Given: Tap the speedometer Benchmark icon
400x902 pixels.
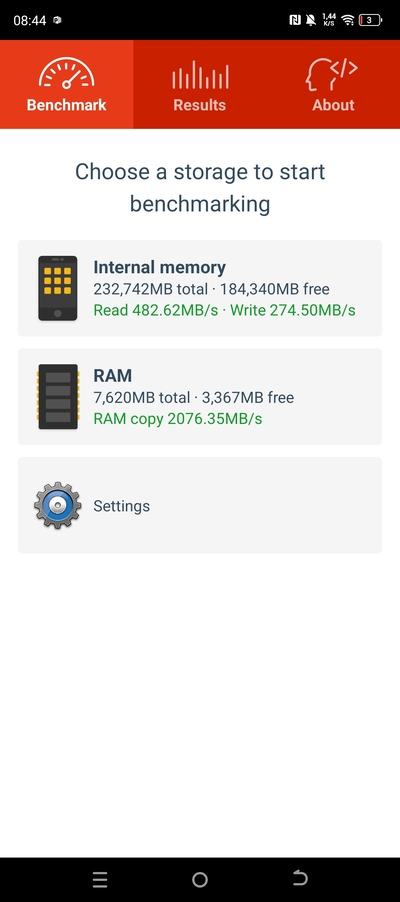Looking at the screenshot, I should (67, 72).
